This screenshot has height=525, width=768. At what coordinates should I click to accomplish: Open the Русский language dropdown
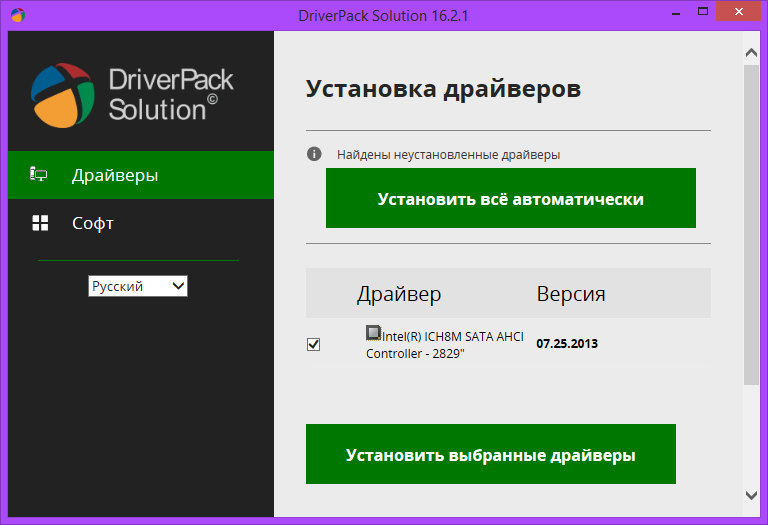click(x=138, y=286)
